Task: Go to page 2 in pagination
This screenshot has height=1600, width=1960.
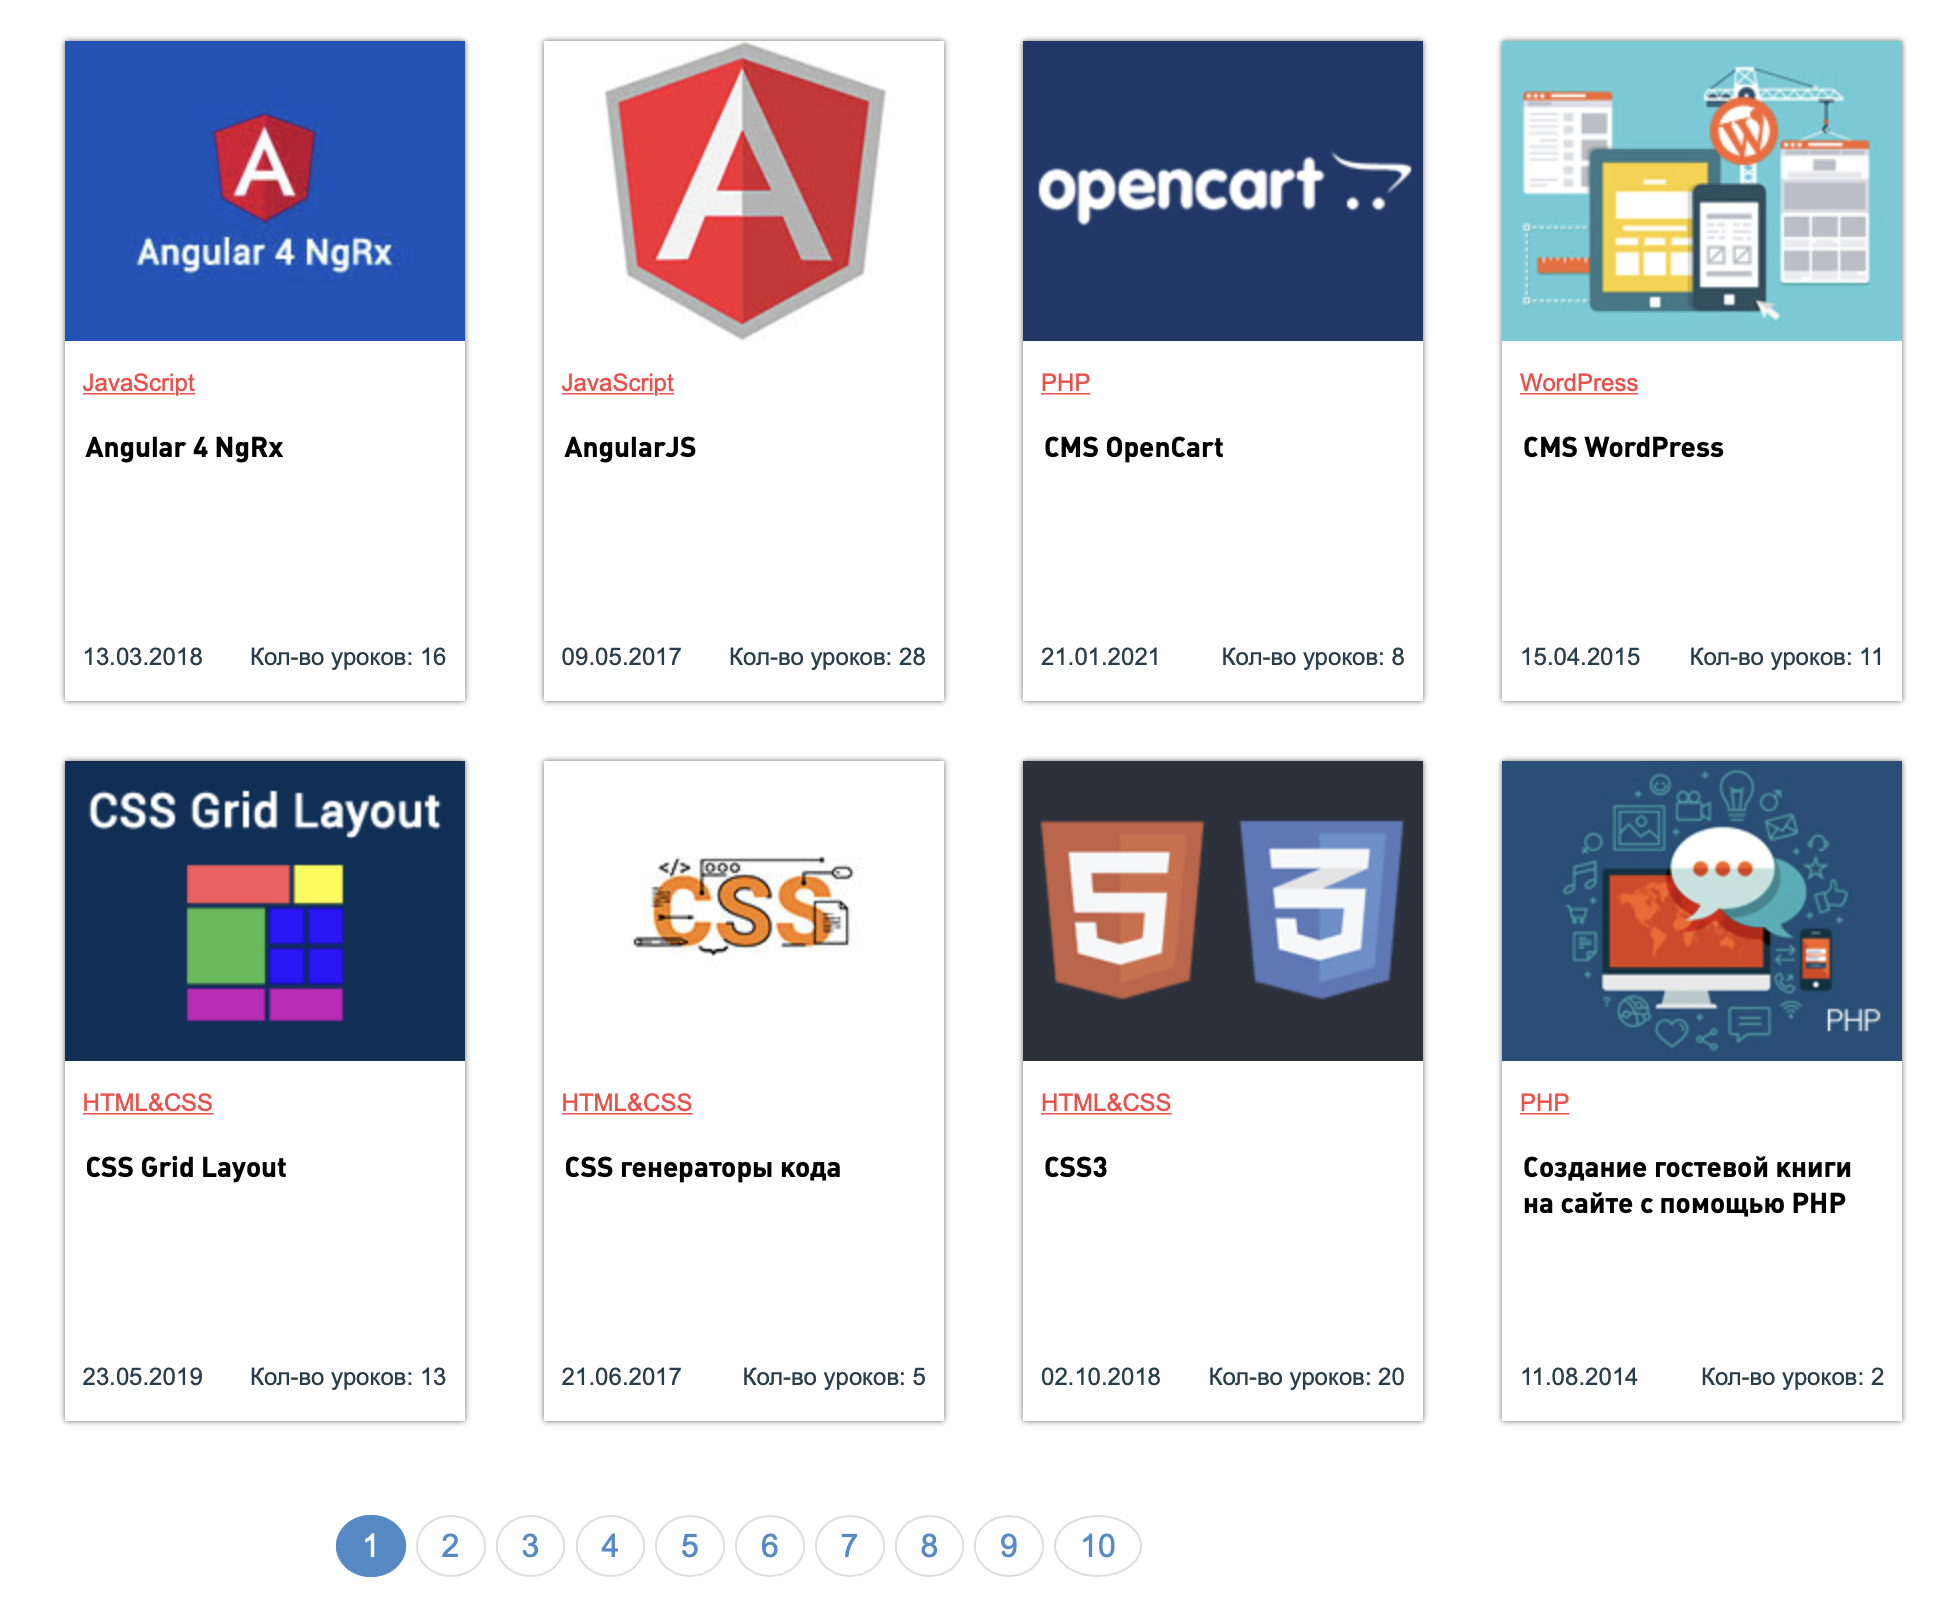Action: point(451,1546)
